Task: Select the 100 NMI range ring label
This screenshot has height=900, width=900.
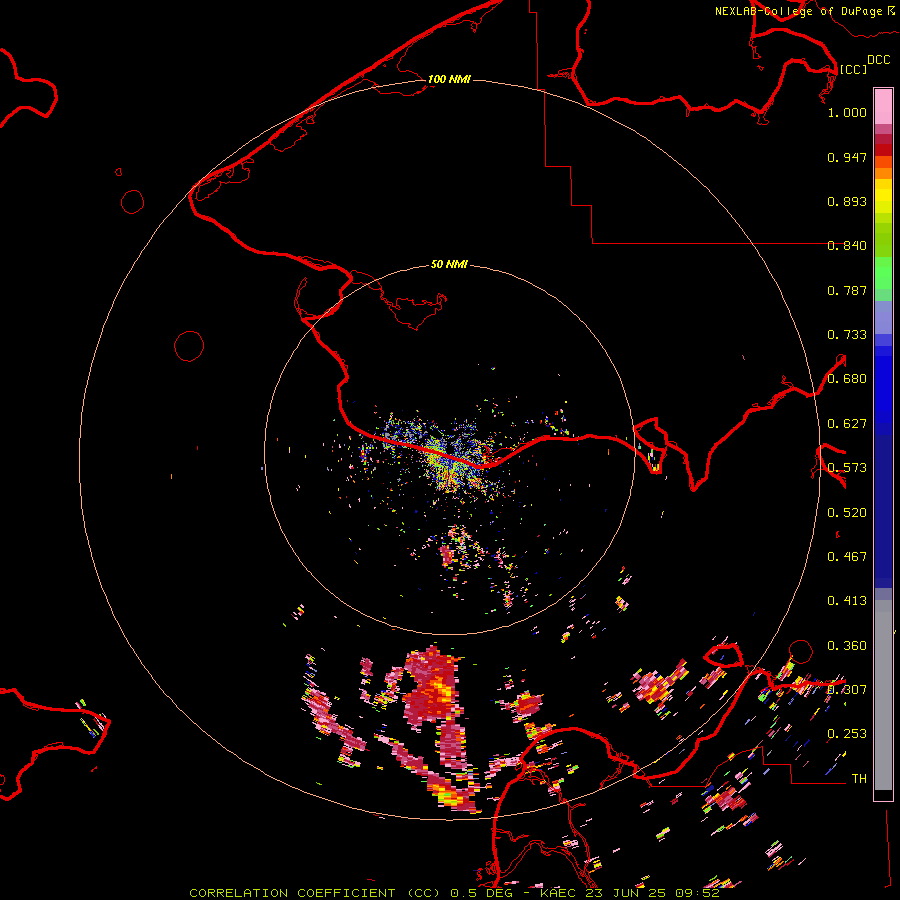Action: tap(449, 79)
